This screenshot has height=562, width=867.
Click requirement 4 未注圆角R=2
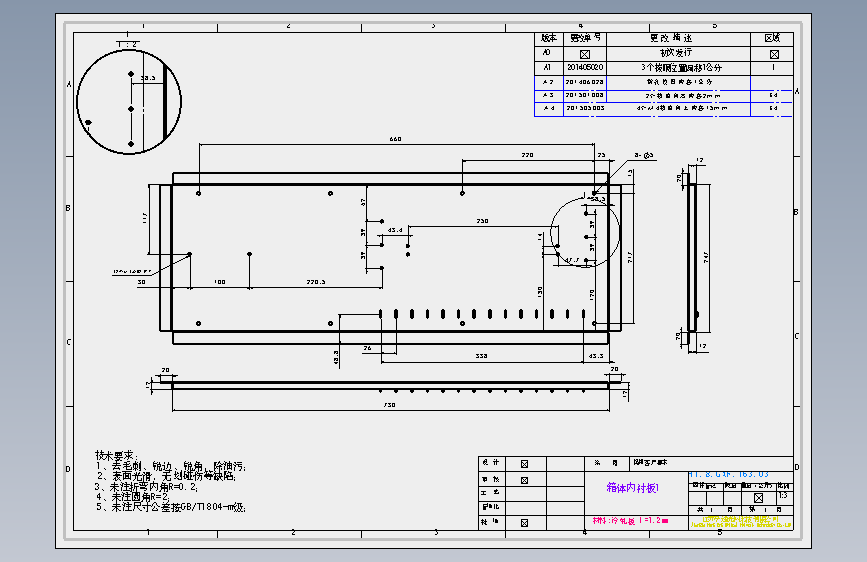pos(133,497)
